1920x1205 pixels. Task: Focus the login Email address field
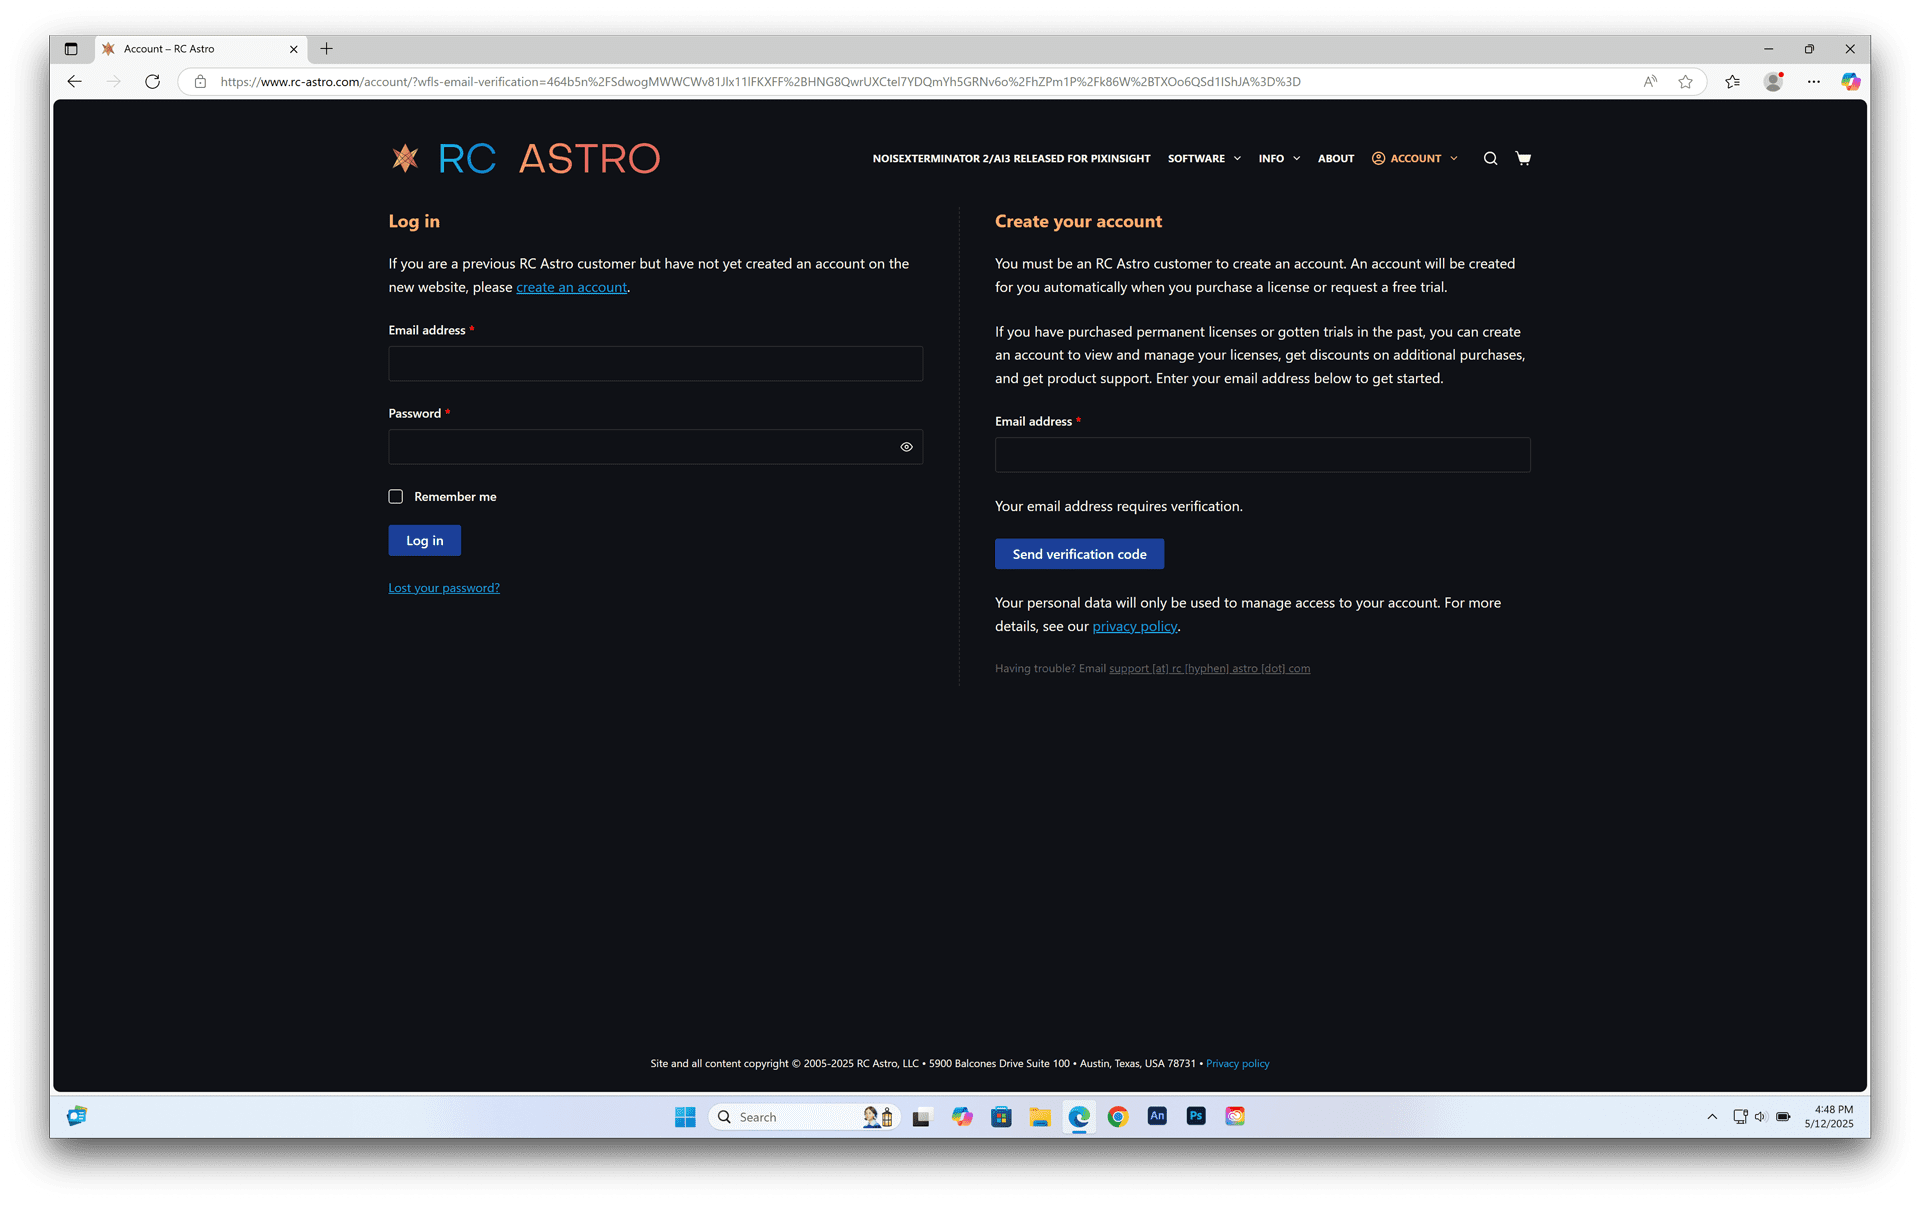(655, 364)
